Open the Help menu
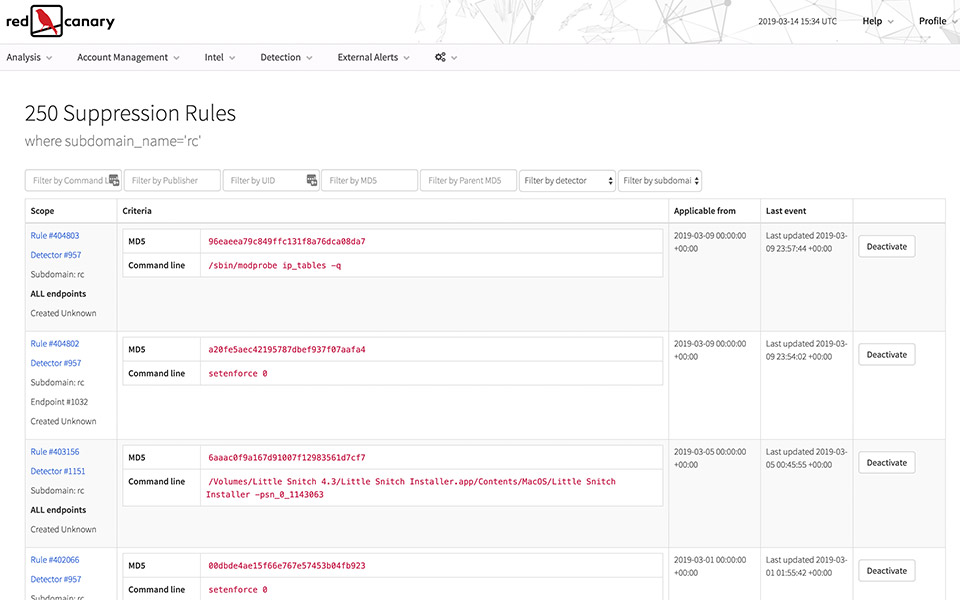 click(878, 21)
